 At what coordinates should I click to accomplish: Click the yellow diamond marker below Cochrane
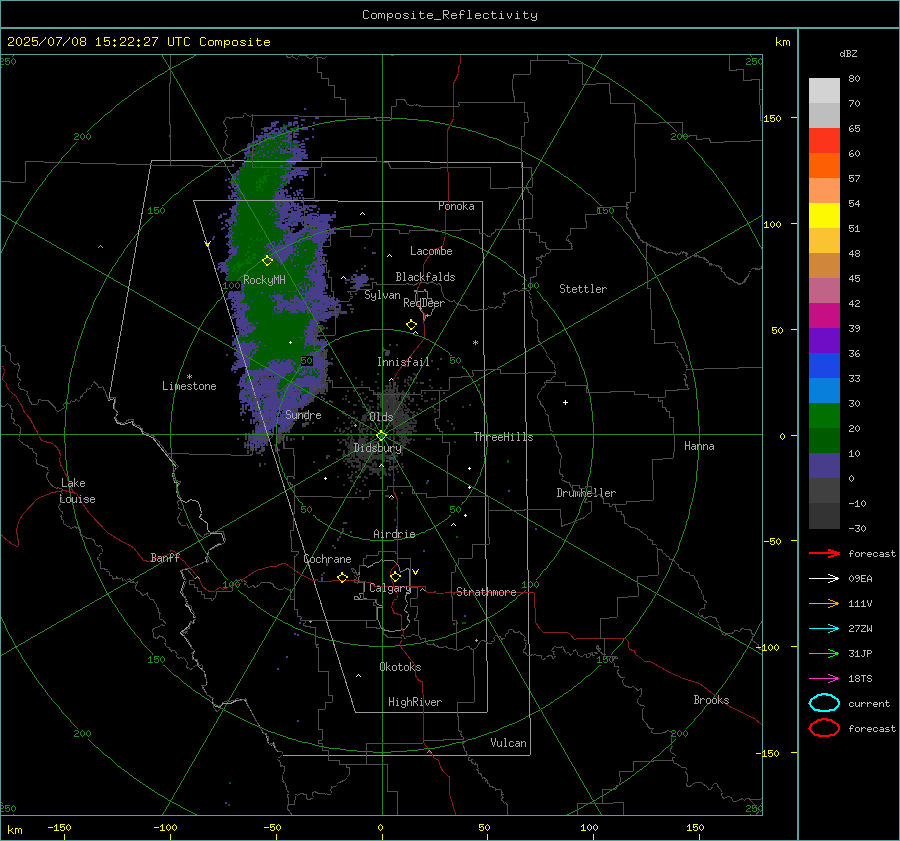[x=342, y=577]
